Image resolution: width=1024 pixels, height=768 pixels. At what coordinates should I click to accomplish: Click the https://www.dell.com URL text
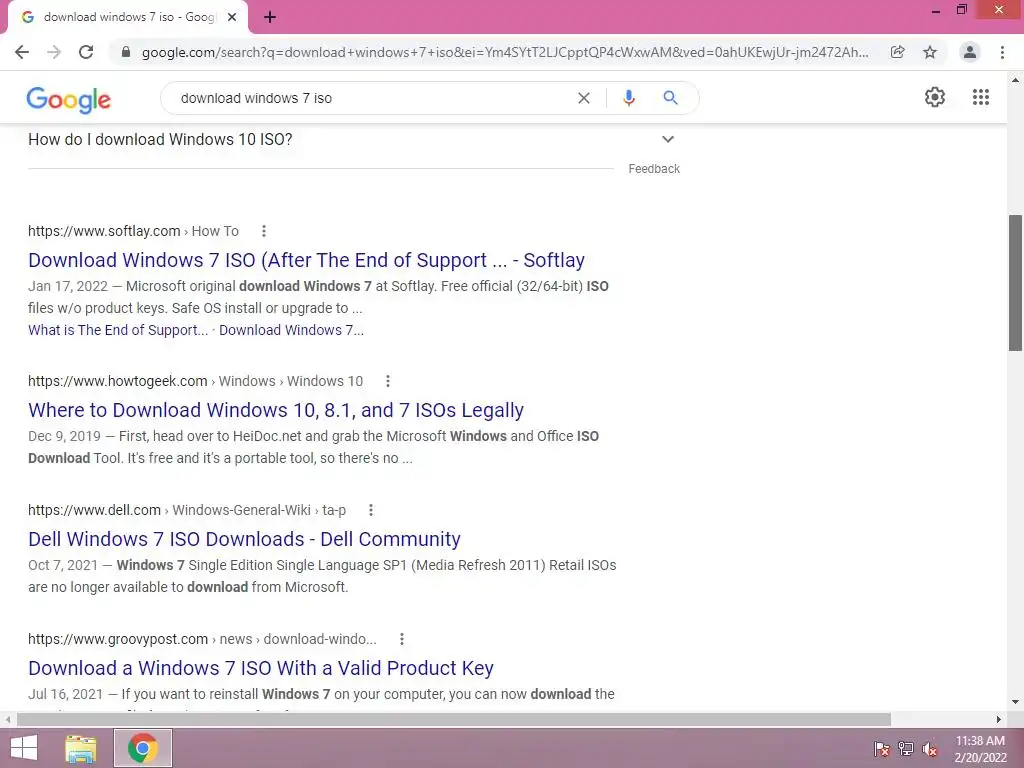point(94,510)
